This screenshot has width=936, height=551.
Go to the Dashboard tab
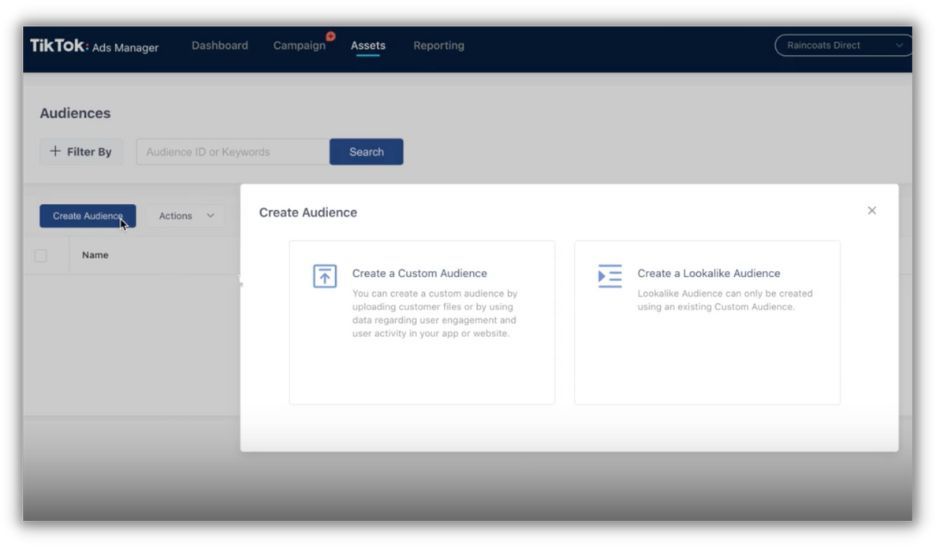click(219, 46)
